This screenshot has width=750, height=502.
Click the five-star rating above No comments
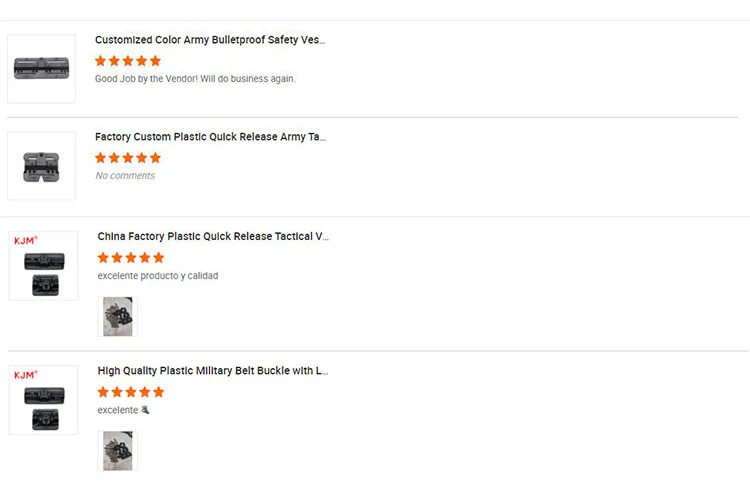(x=128, y=158)
